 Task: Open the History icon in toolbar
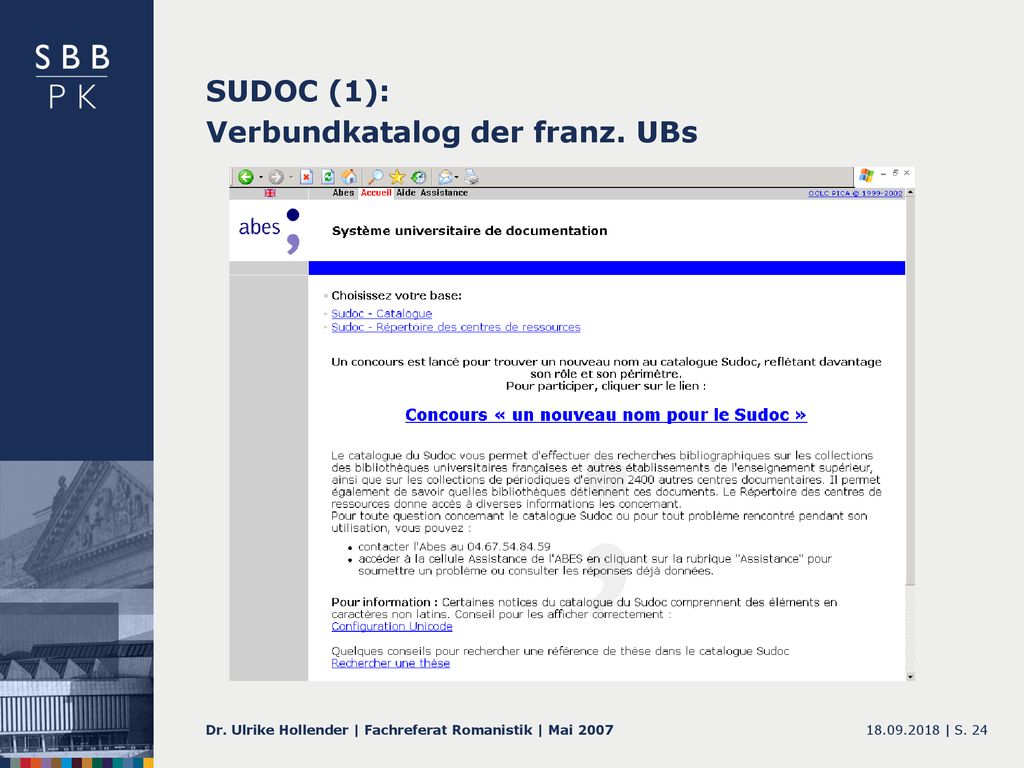tap(419, 177)
